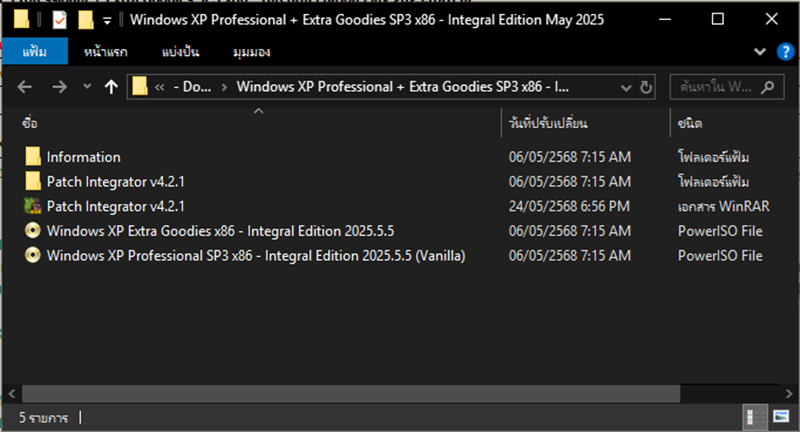Open the มุมมอง view tab
Screen dimensions: 800x432
click(x=252, y=52)
